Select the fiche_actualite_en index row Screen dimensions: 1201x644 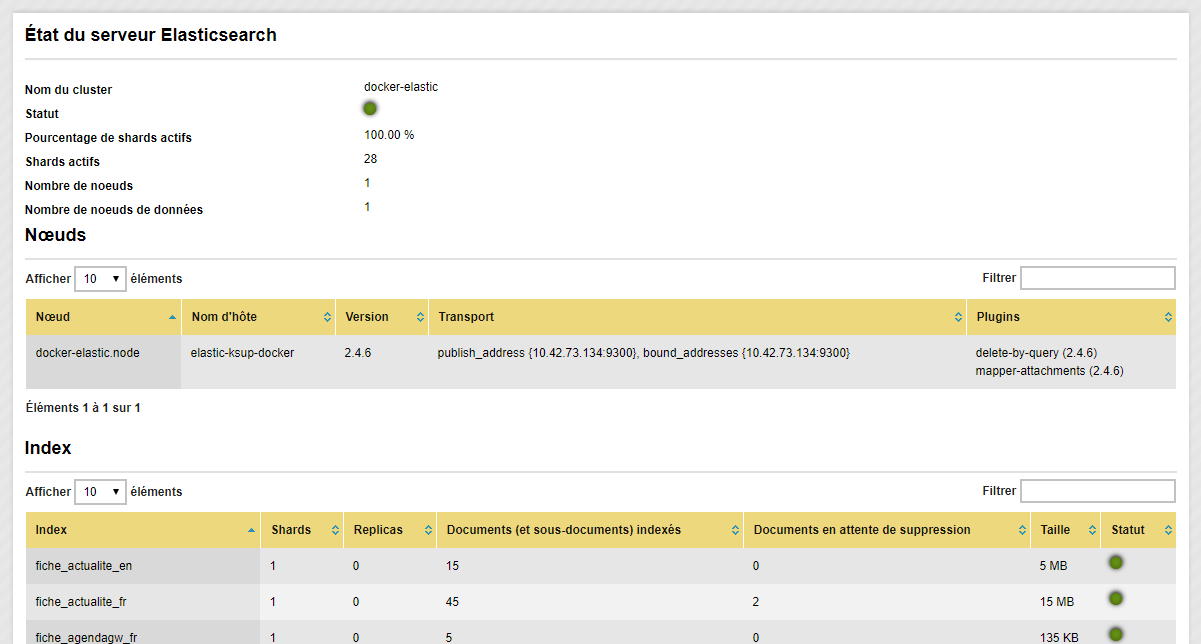click(601, 566)
